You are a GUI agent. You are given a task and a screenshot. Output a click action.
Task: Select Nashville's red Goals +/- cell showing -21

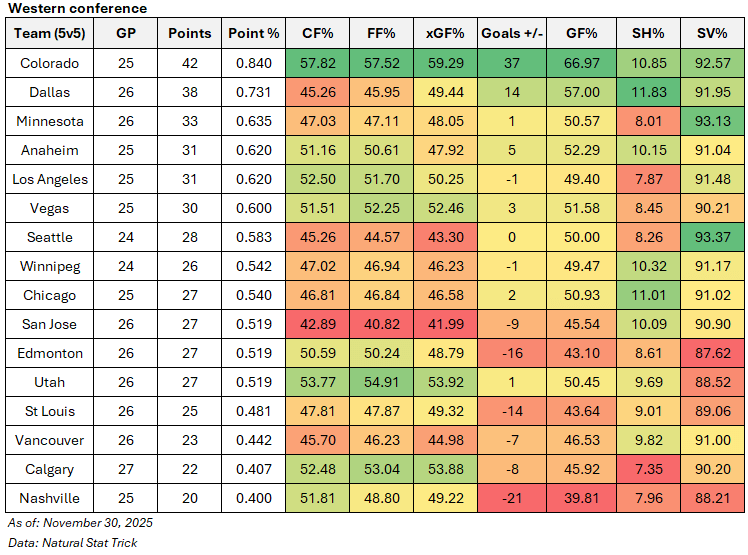coord(511,498)
